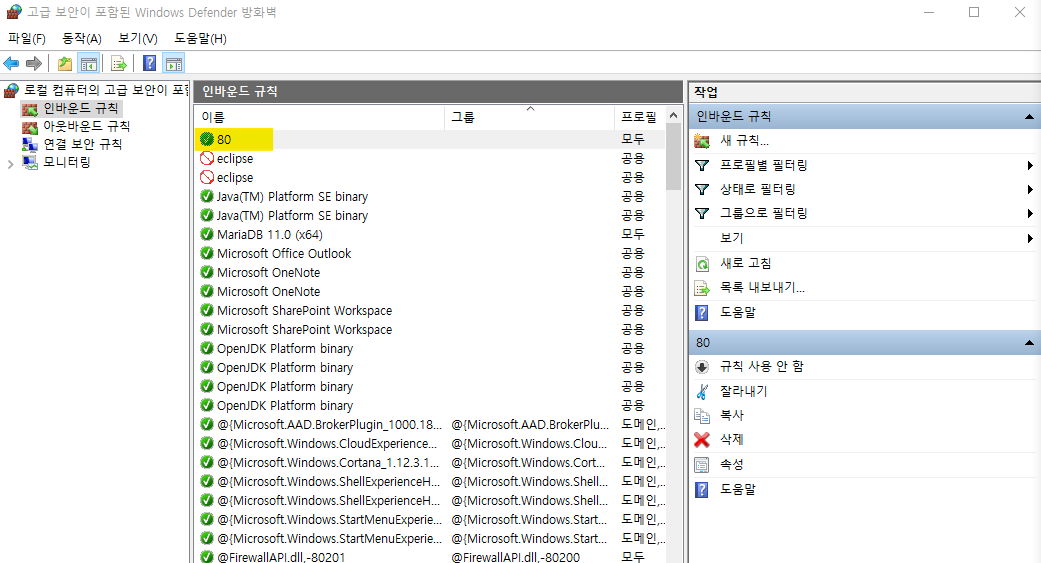Click the red X icon beside 삭제
The image size is (1041, 563).
point(702,440)
